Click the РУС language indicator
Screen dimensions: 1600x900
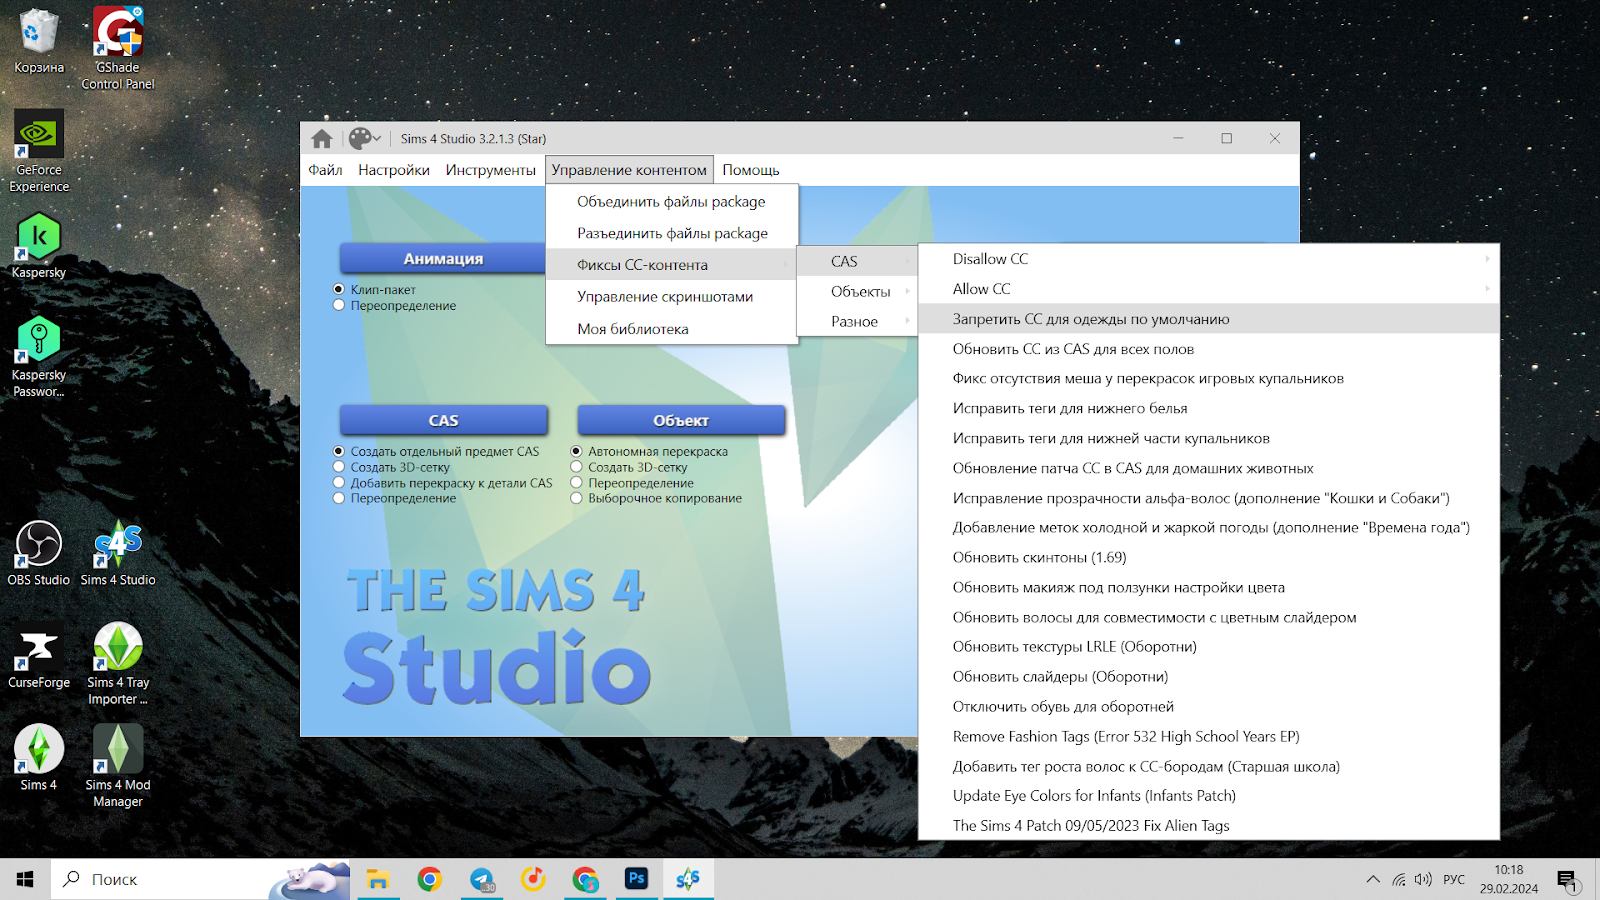click(1453, 880)
